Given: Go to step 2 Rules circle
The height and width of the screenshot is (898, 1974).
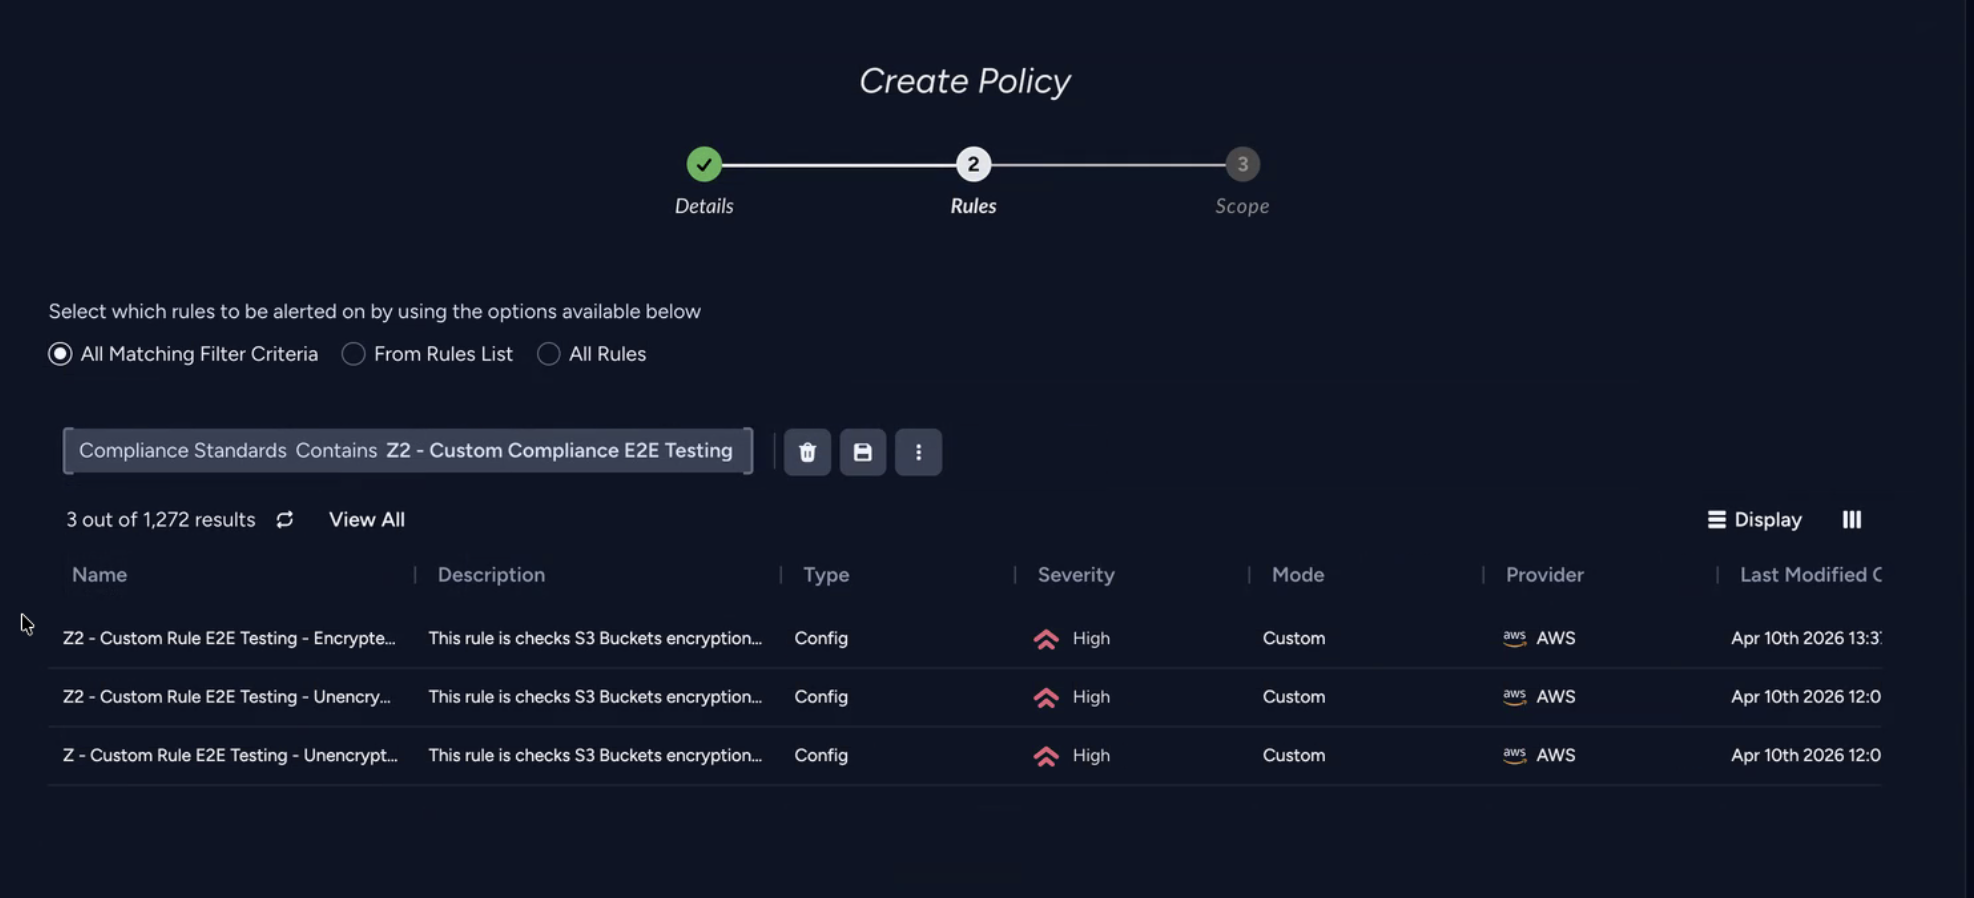Looking at the screenshot, I should [973, 164].
